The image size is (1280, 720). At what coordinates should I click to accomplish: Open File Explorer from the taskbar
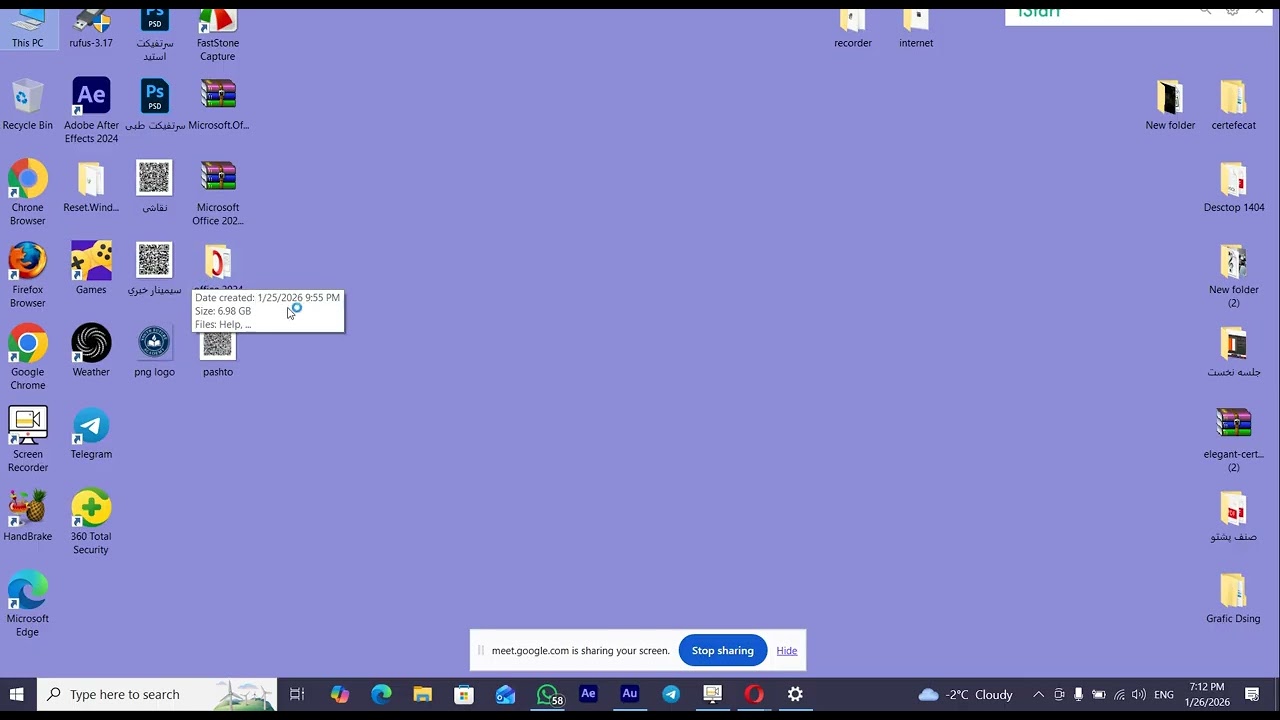tap(422, 694)
